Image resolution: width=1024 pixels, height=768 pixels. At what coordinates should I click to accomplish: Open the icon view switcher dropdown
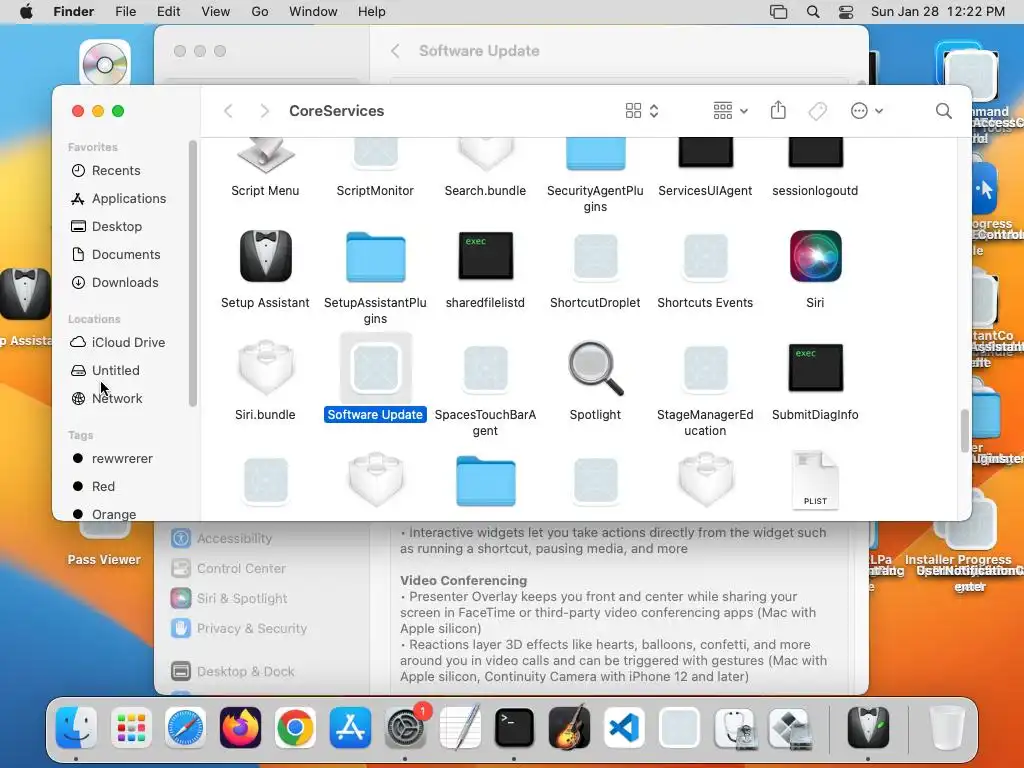pyautogui.click(x=641, y=111)
